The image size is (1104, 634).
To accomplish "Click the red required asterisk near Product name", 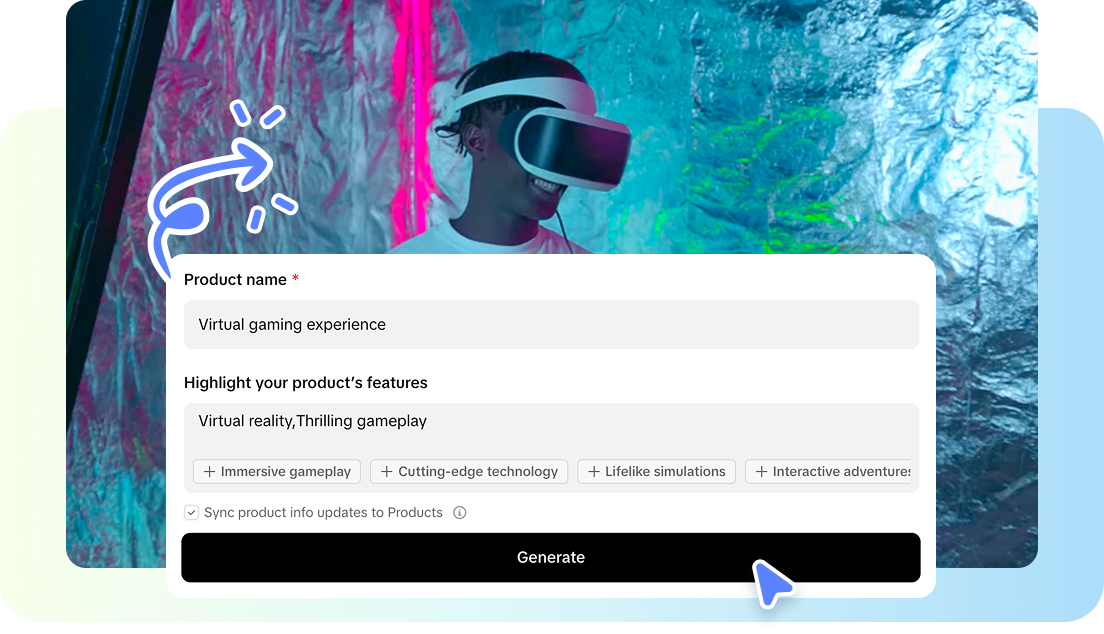I will tap(294, 279).
